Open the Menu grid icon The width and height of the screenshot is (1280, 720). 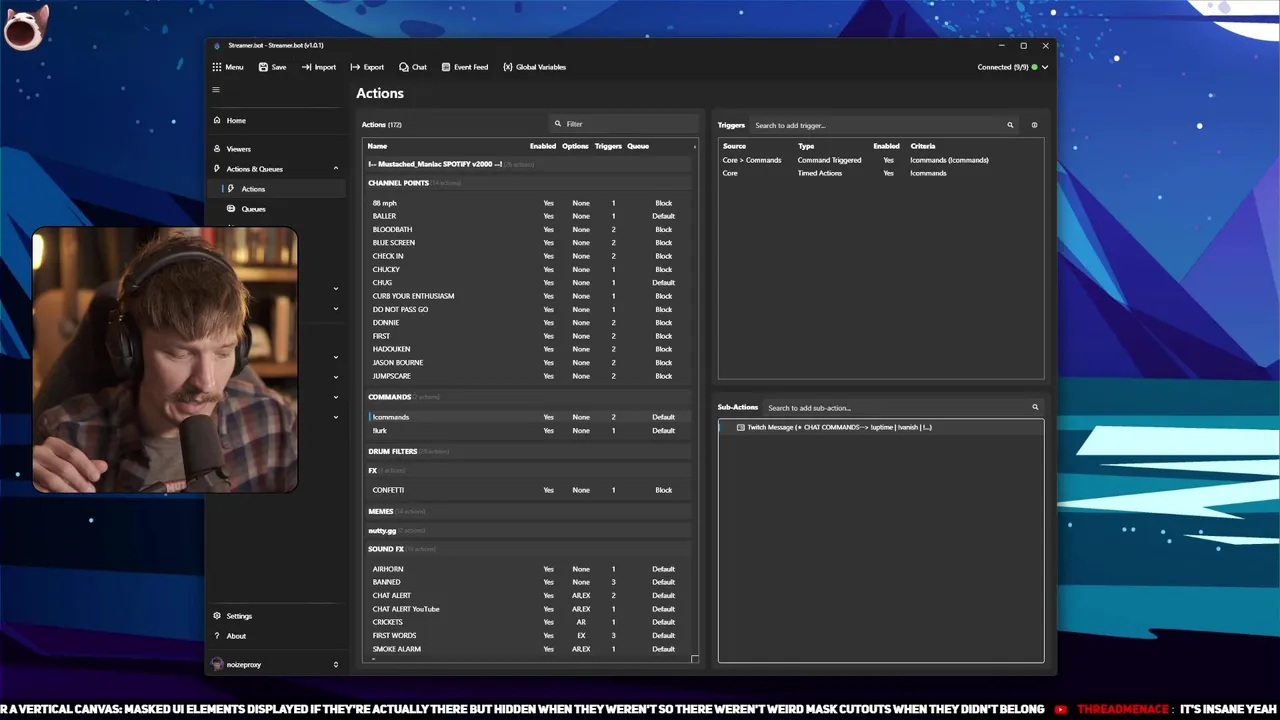click(217, 67)
